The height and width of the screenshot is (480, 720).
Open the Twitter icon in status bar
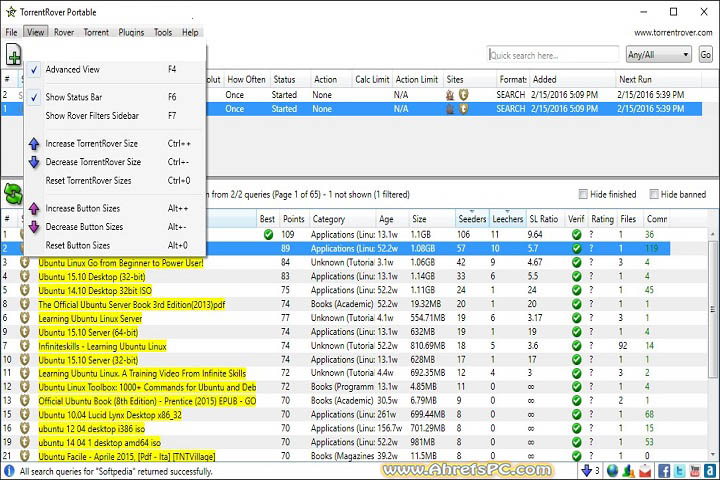coord(680,471)
